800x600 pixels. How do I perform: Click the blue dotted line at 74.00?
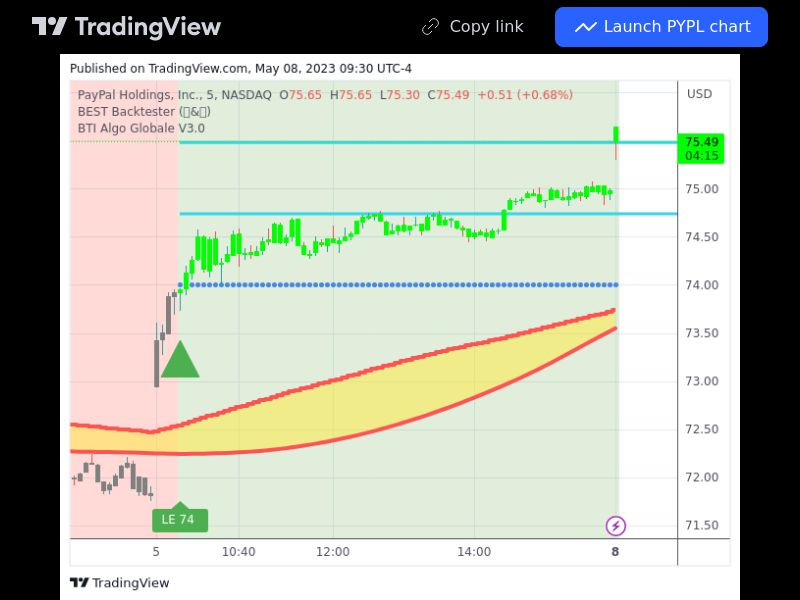pos(398,285)
